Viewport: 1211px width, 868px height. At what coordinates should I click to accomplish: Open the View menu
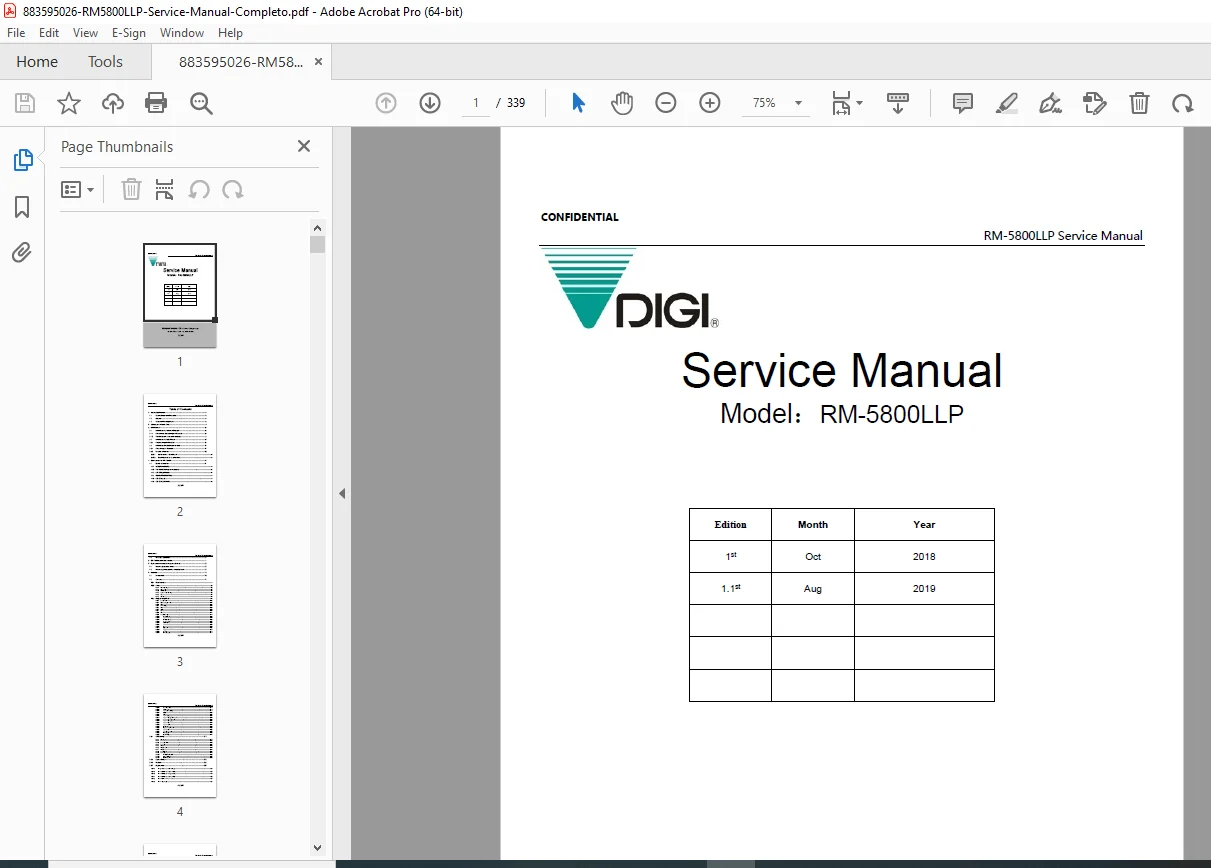coord(86,33)
